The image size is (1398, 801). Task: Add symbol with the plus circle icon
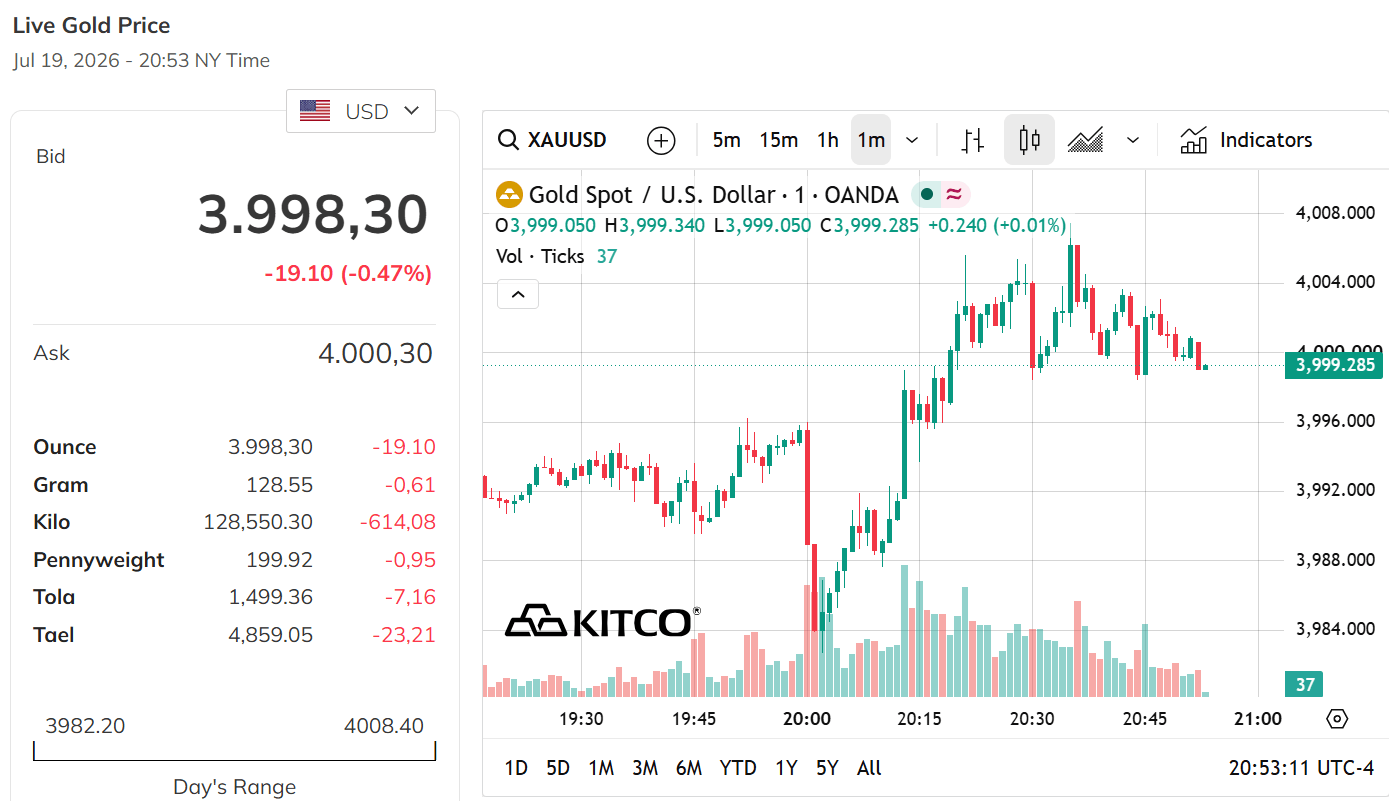tap(661, 140)
